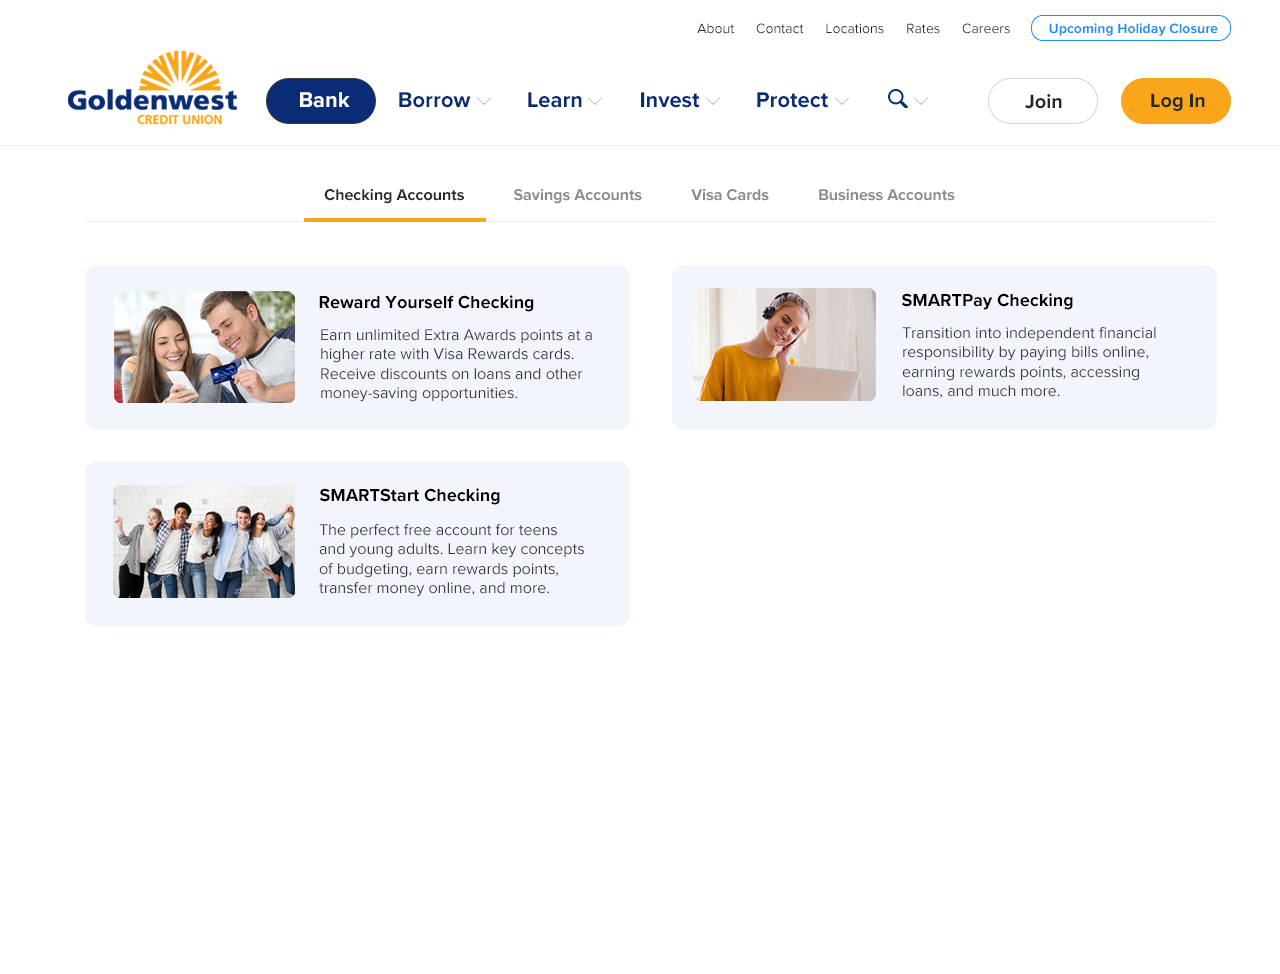Open the SMARTPay Checking card heading
This screenshot has height=974, width=1280.
point(987,300)
